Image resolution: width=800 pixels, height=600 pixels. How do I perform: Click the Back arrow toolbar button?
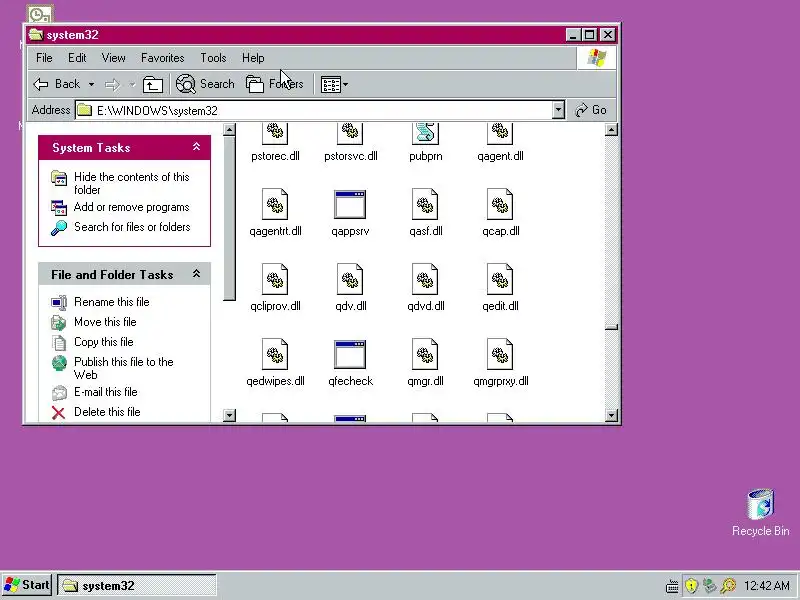pyautogui.click(x=57, y=84)
